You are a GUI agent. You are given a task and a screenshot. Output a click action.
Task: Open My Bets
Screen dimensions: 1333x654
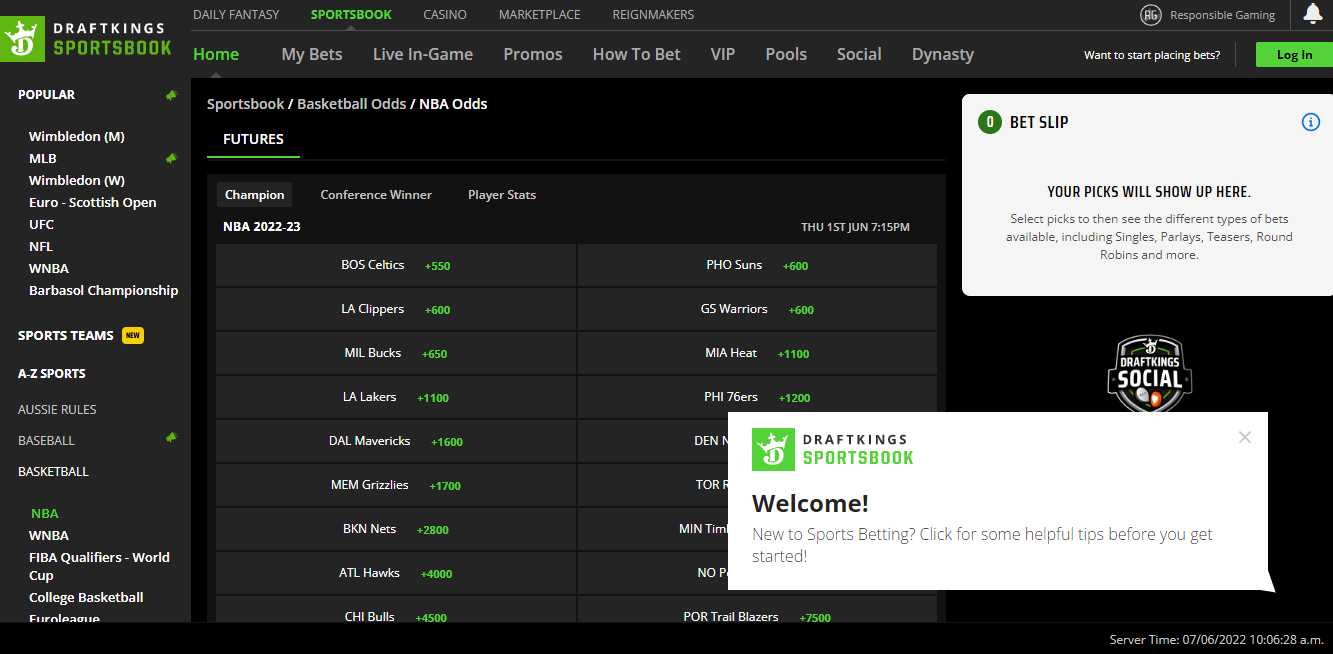(x=312, y=54)
